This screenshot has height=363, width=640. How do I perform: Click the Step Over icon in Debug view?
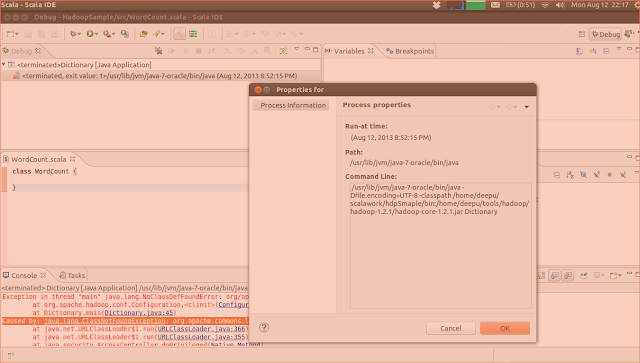[x=241, y=51]
